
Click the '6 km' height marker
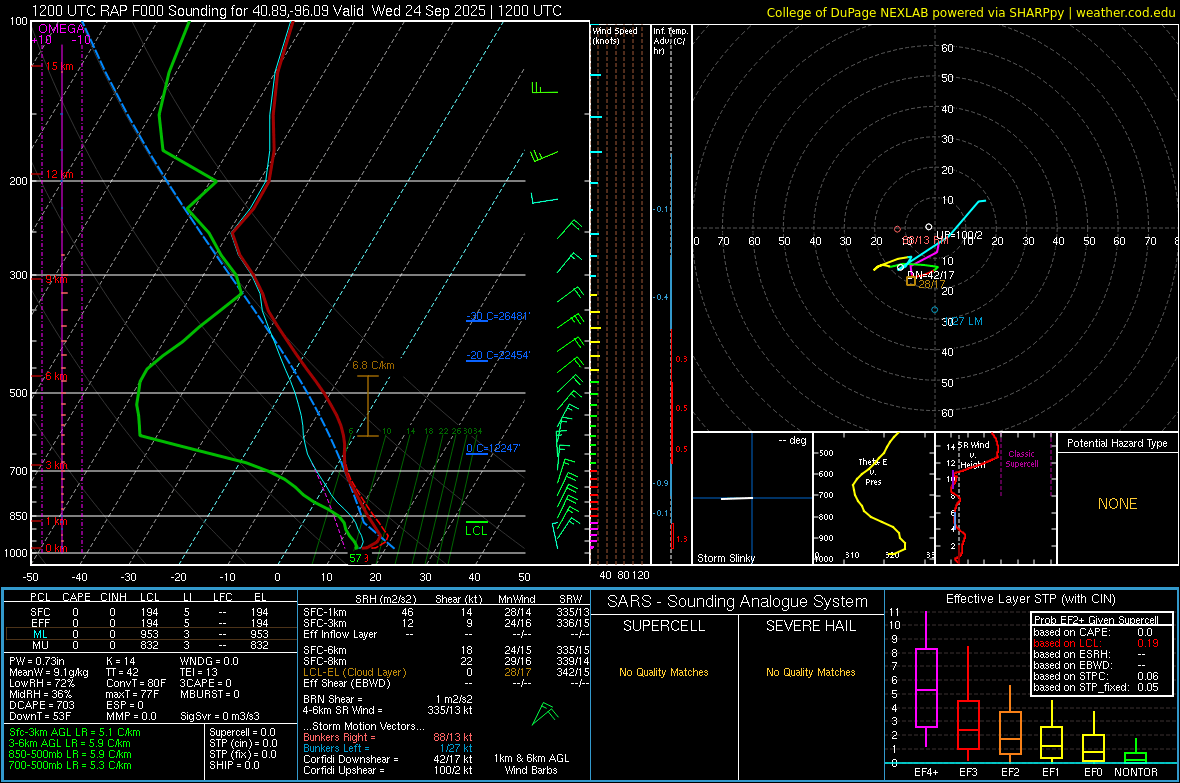pos(56,376)
